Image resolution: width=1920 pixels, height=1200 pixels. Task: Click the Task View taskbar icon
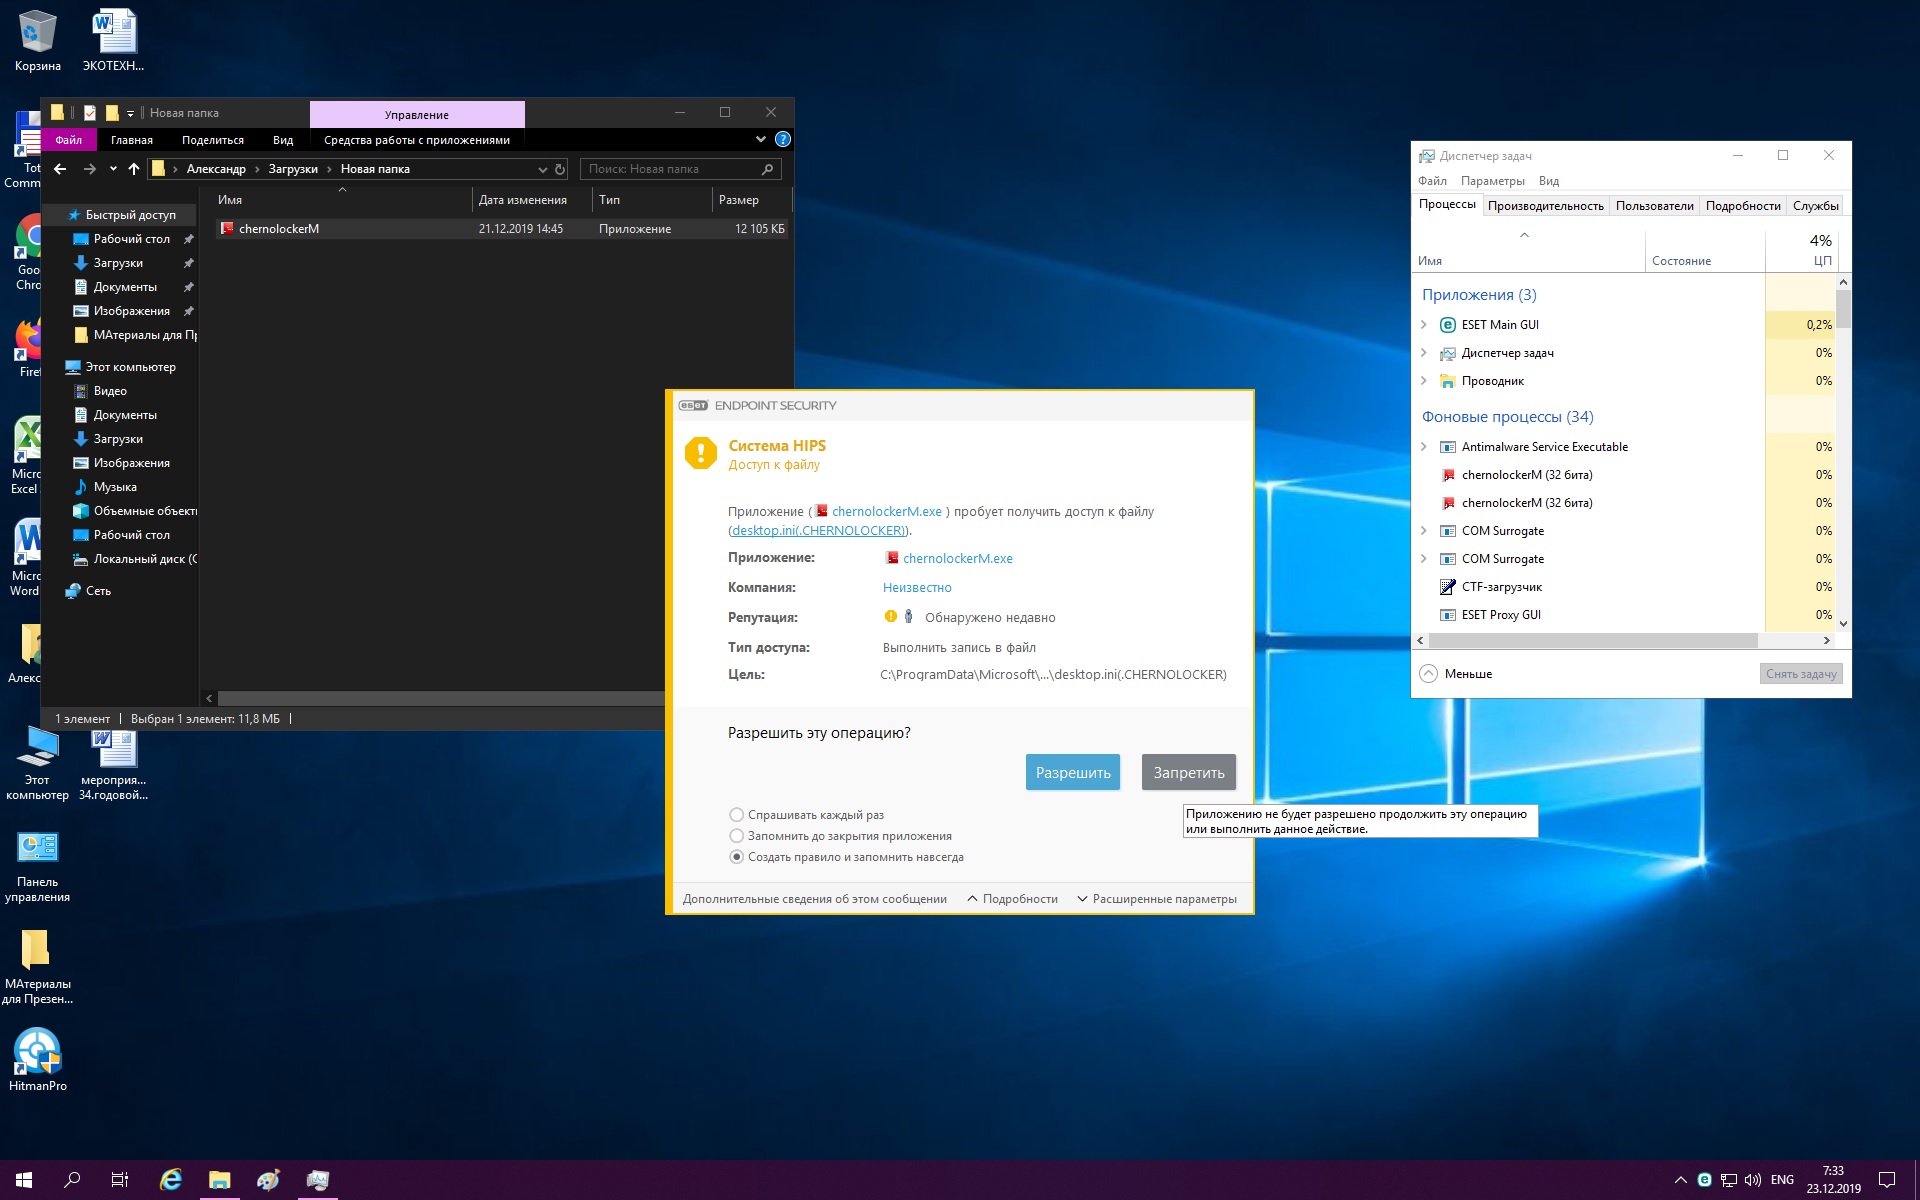point(119,1180)
